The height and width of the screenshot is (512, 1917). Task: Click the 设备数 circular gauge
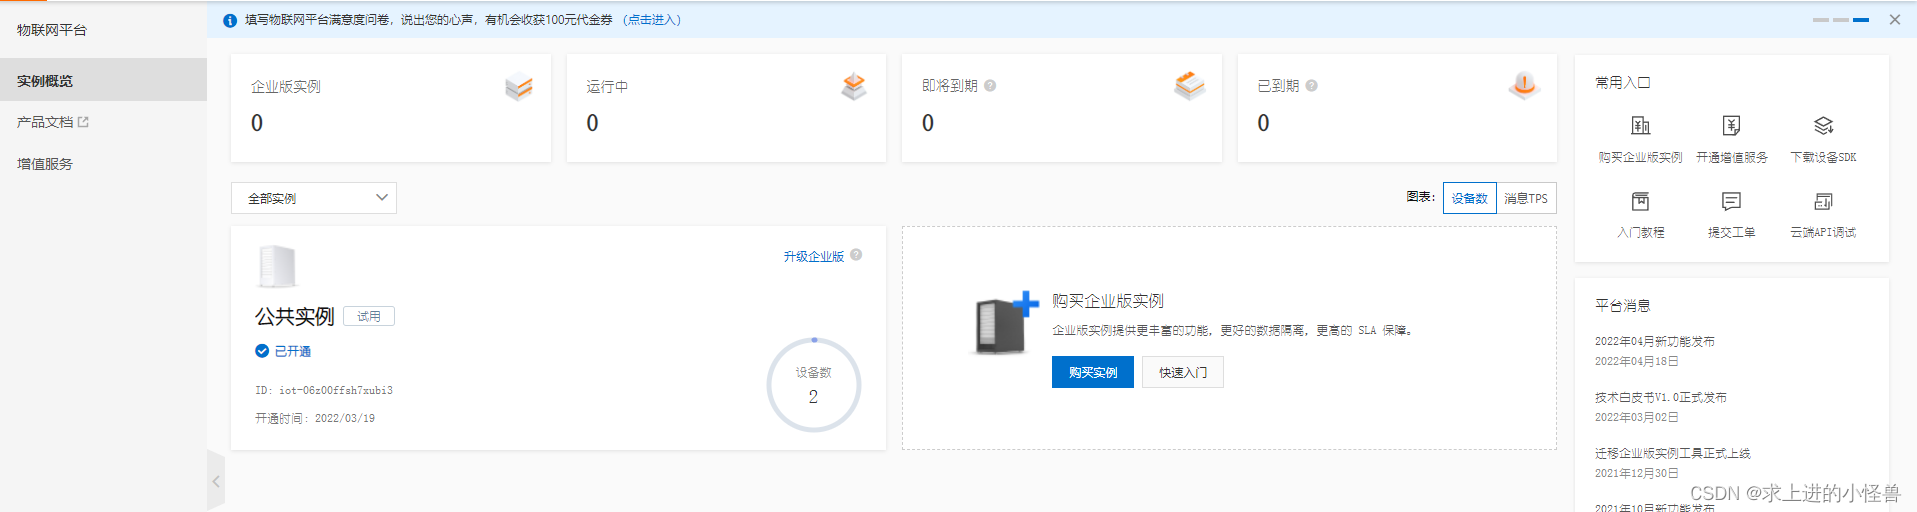click(814, 385)
